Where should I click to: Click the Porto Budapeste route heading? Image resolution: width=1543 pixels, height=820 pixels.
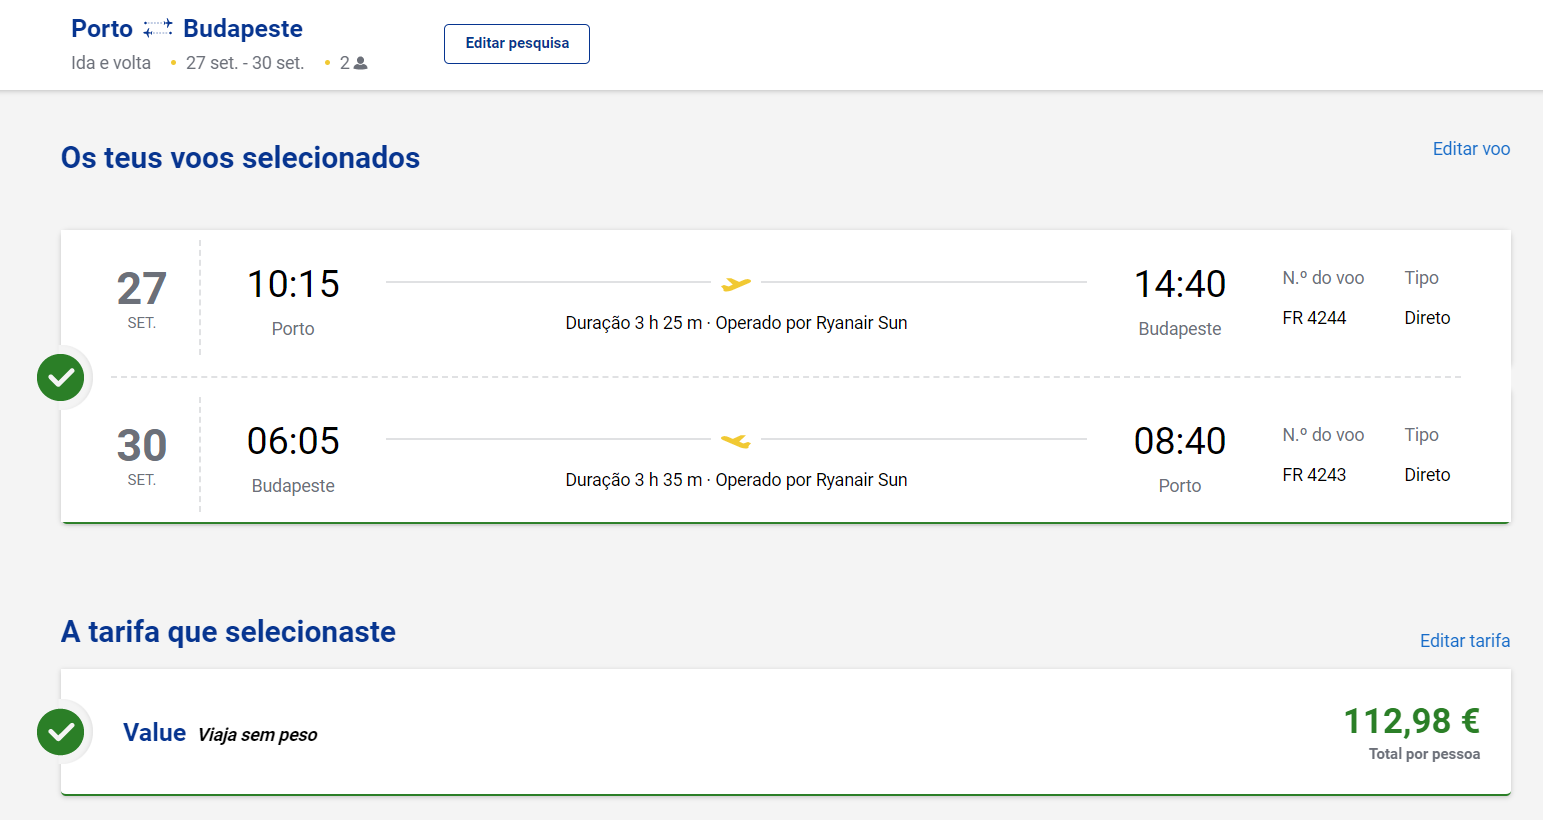coord(187,29)
